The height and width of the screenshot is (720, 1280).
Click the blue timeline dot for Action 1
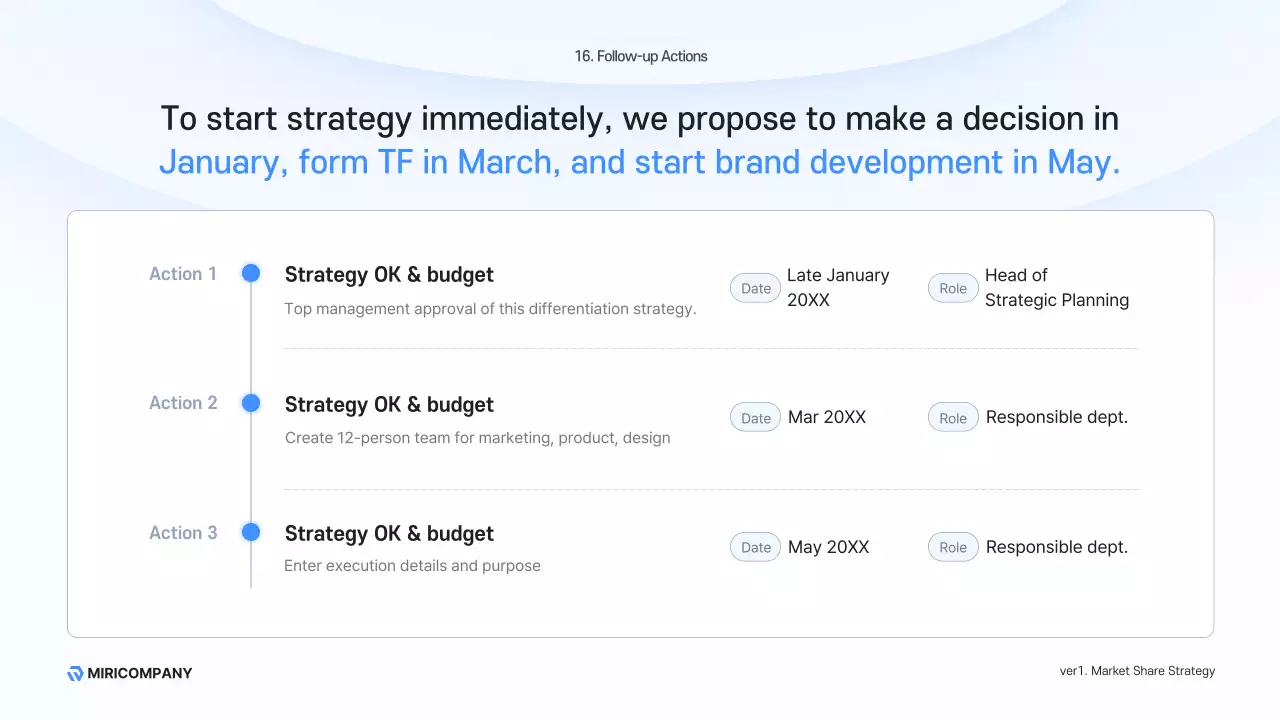click(251, 273)
